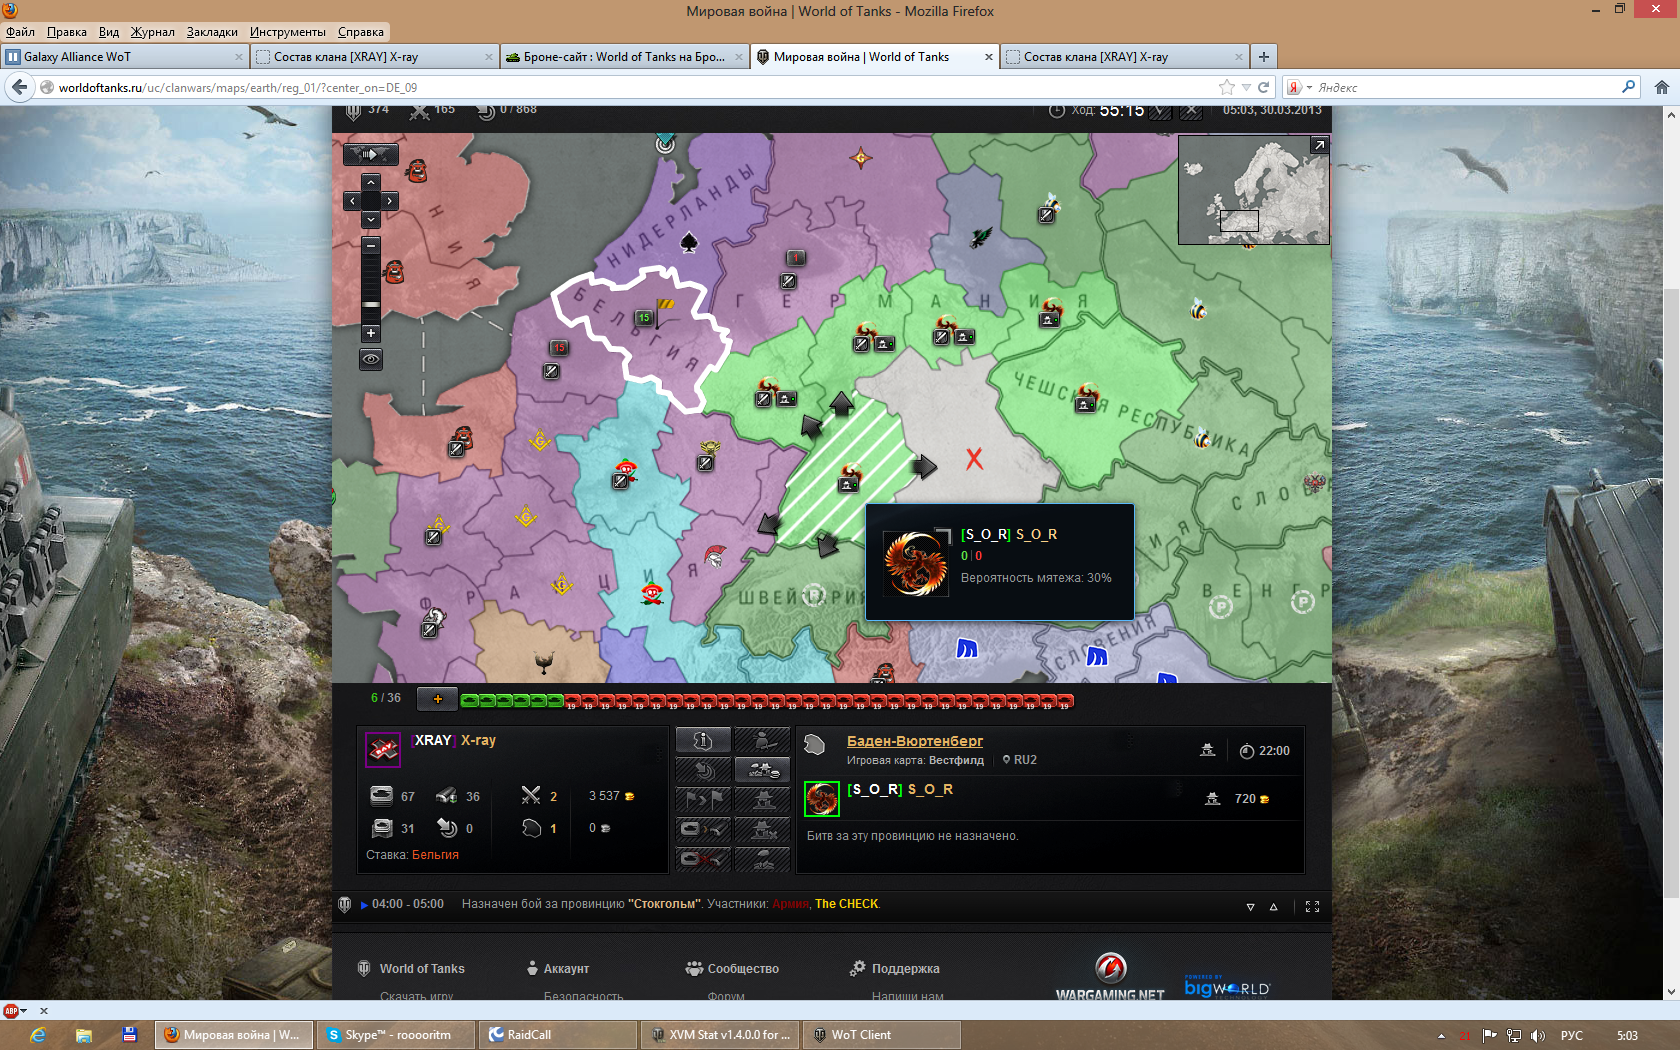Click the map zoom slider handle
1680x1050 pixels.
pyautogui.click(x=371, y=304)
